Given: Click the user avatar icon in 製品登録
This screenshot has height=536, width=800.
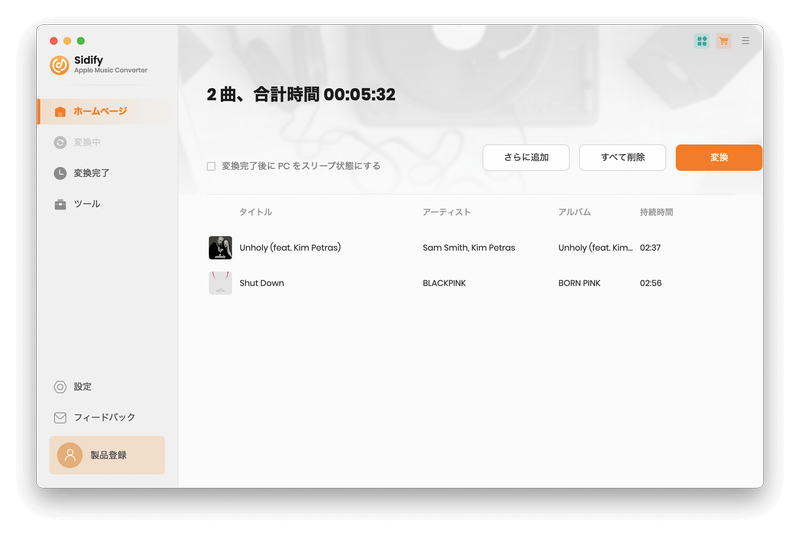Looking at the screenshot, I should click(70, 455).
